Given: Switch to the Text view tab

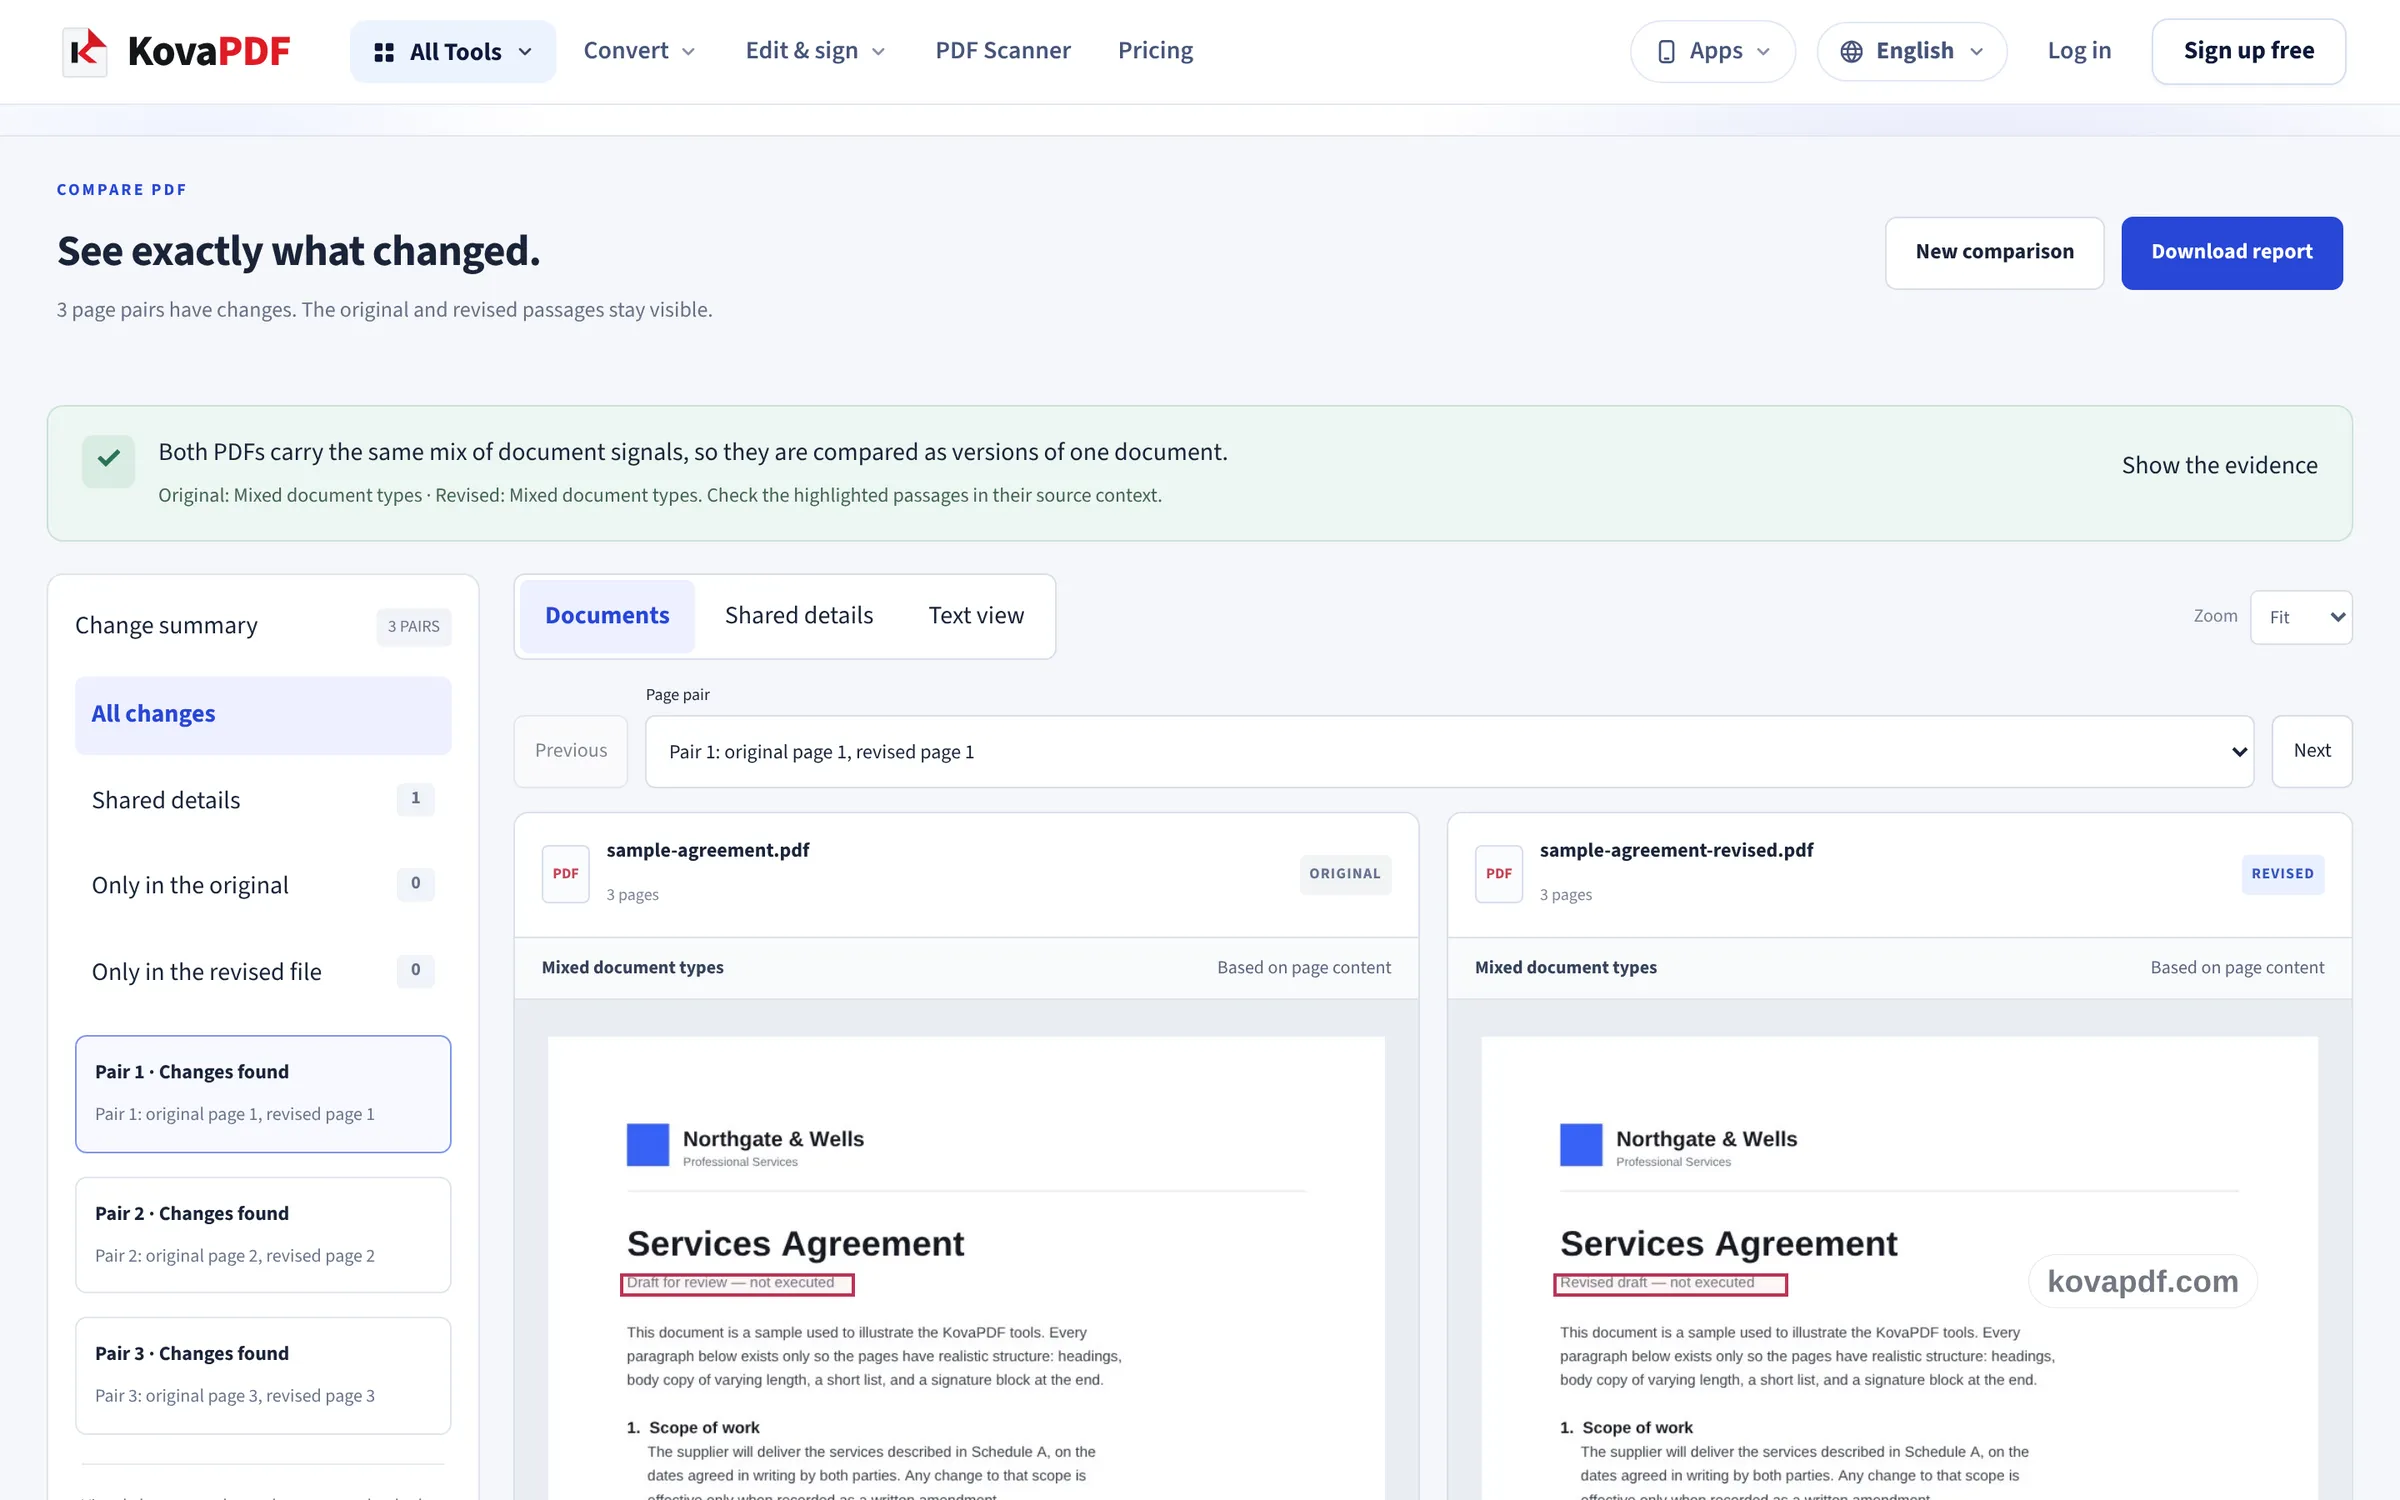Looking at the screenshot, I should point(976,616).
